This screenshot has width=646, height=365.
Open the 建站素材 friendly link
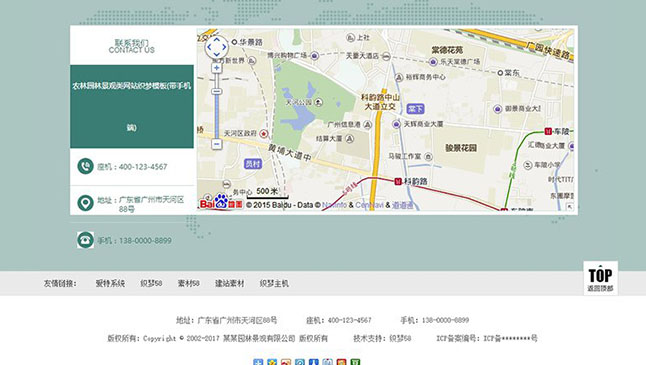tap(230, 283)
